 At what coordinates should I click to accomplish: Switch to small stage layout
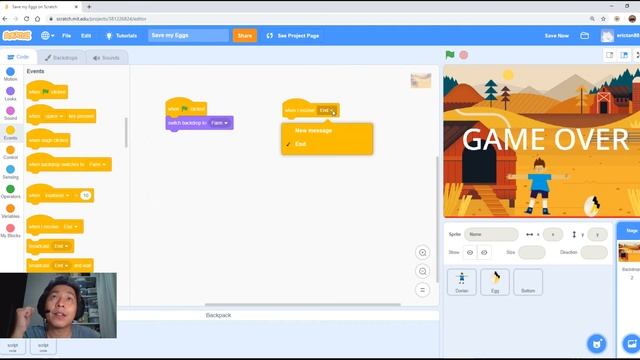click(609, 55)
